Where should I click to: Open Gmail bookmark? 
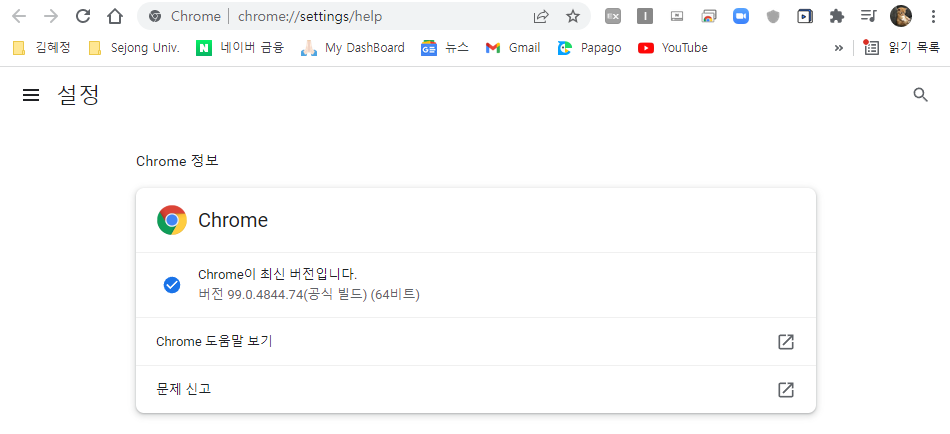[x=513, y=48]
